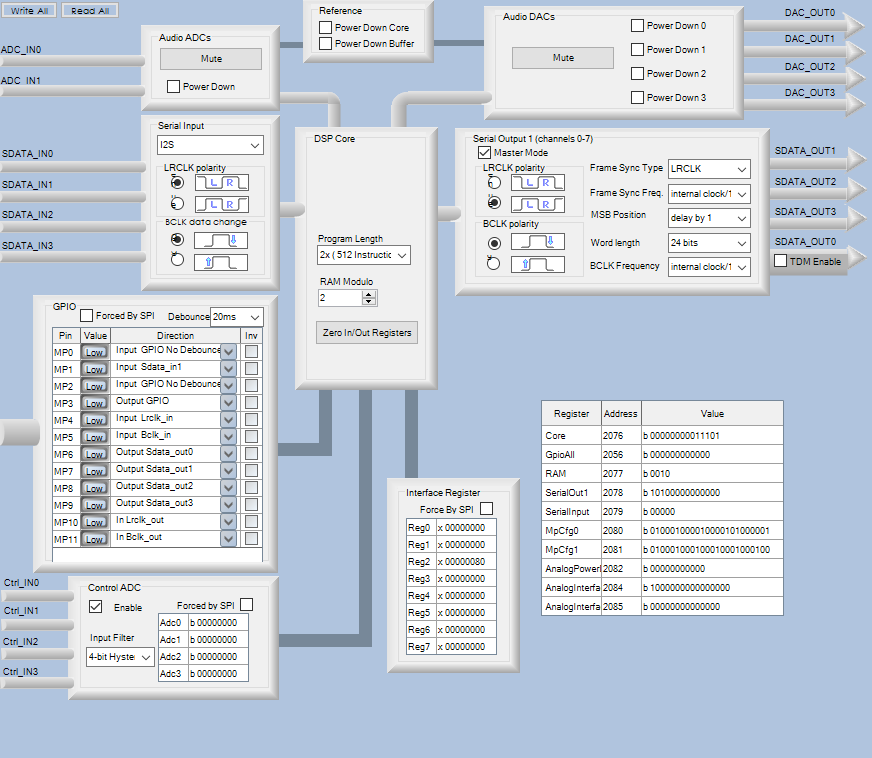
Task: Uncheck Master Mode in Serial Output 1
Action: point(484,153)
